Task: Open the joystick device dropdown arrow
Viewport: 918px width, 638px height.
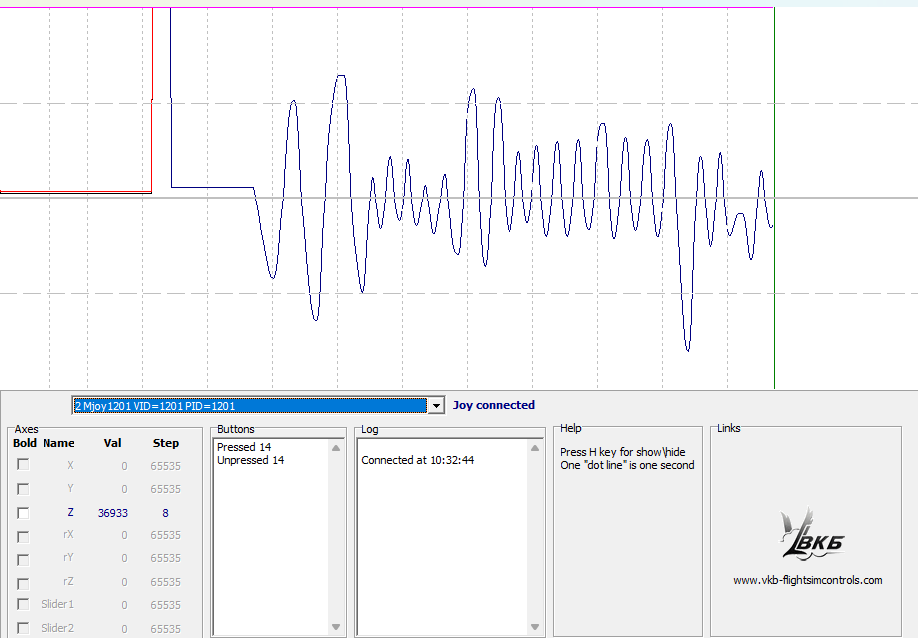Action: (436, 406)
